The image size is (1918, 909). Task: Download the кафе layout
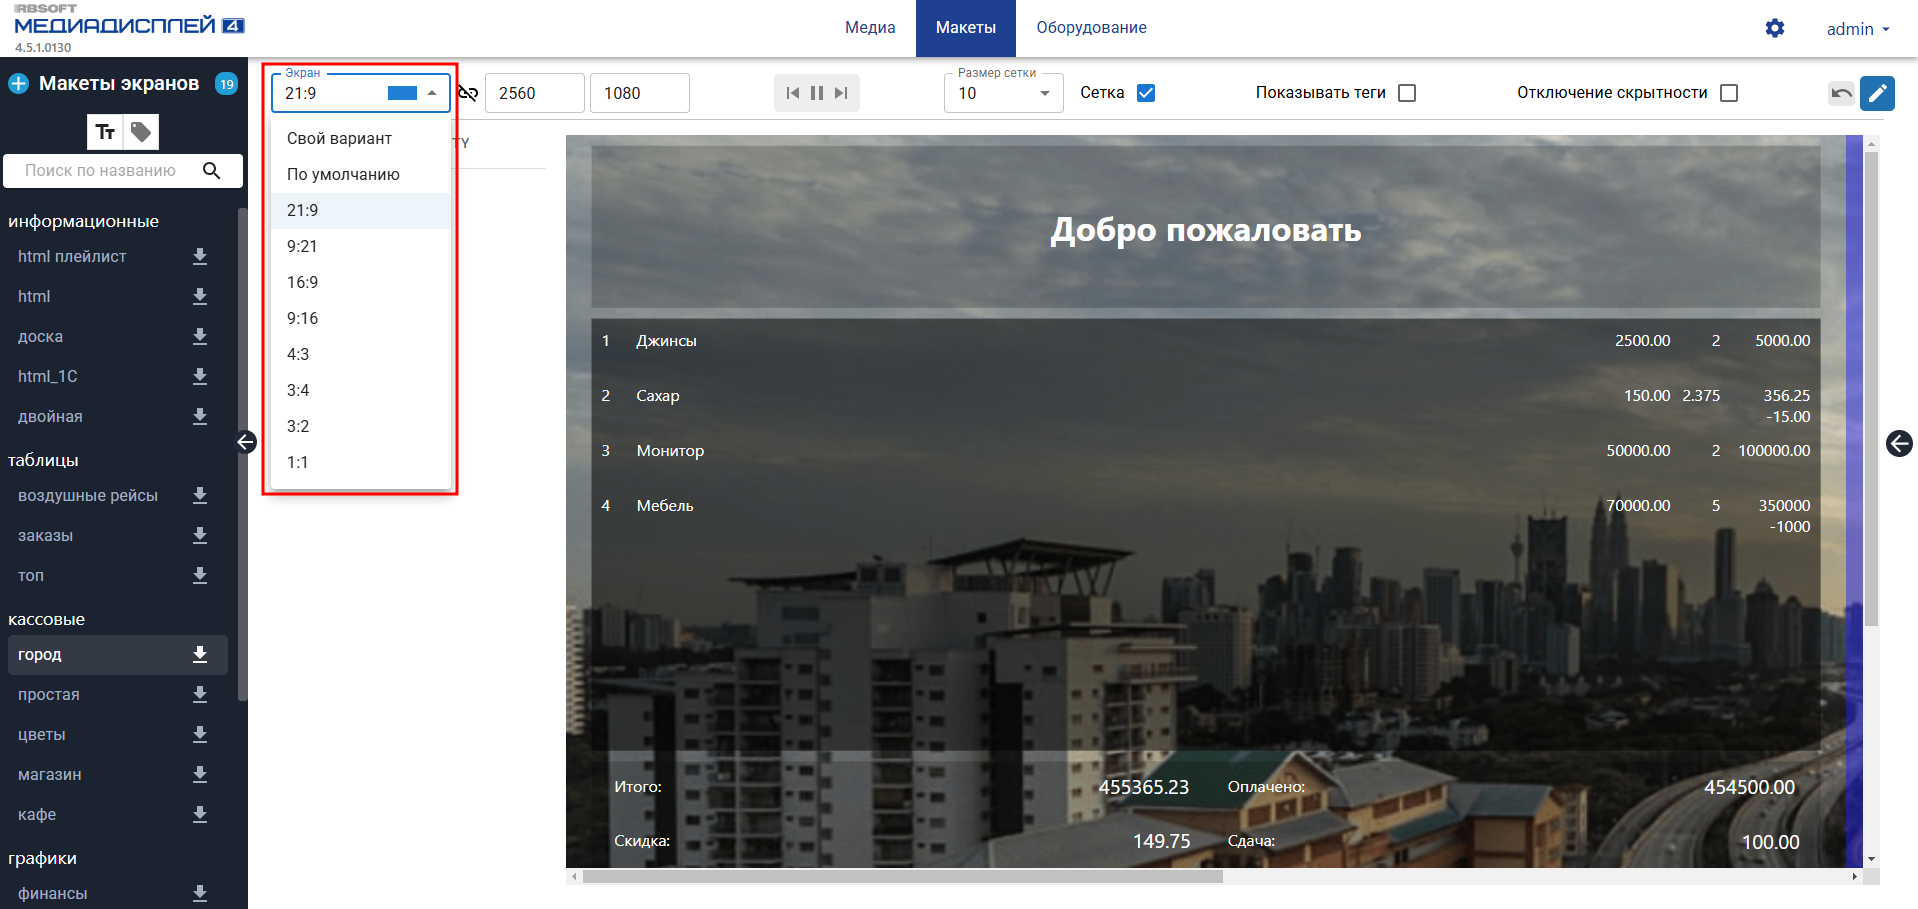(200, 815)
